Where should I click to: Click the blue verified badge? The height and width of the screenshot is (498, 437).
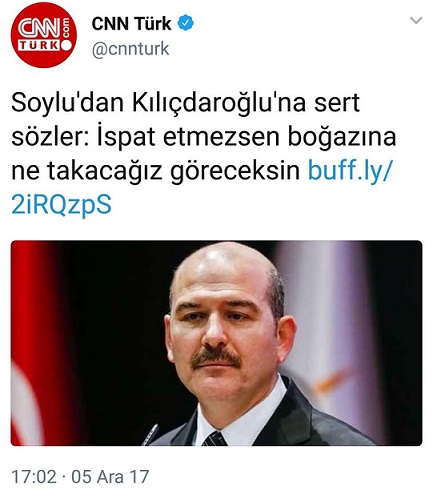(185, 24)
